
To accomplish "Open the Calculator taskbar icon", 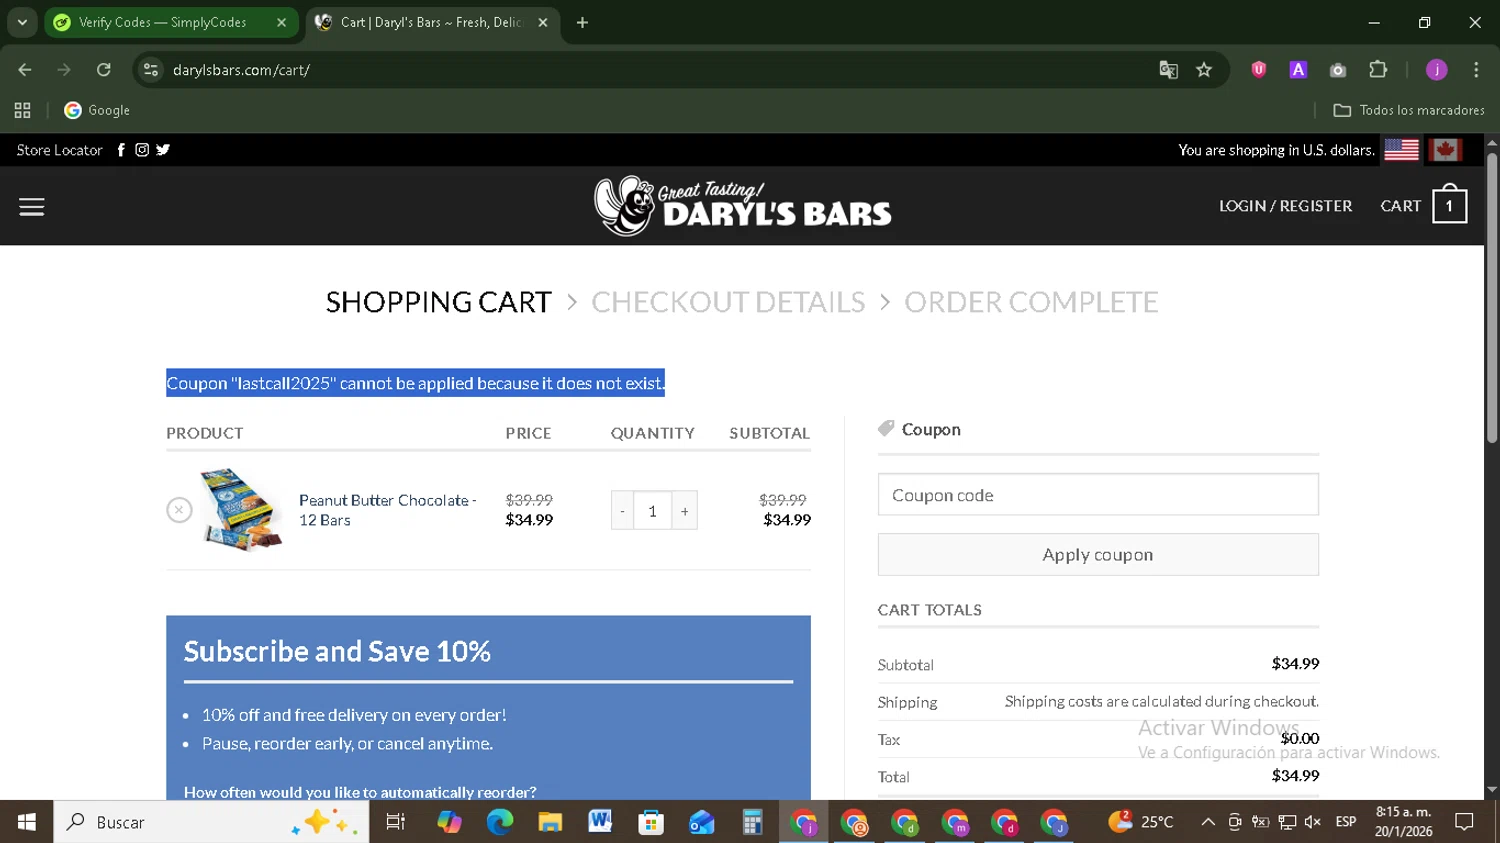I will click(752, 822).
